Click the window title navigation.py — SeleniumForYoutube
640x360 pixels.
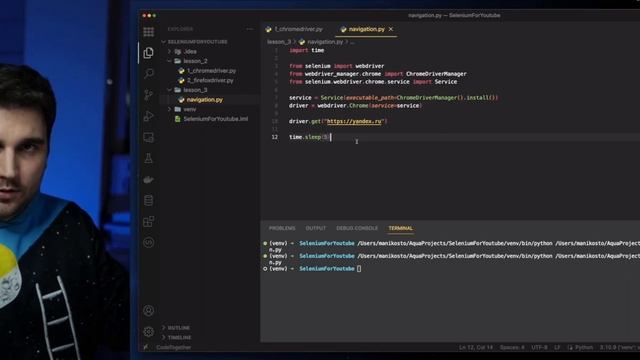click(454, 16)
